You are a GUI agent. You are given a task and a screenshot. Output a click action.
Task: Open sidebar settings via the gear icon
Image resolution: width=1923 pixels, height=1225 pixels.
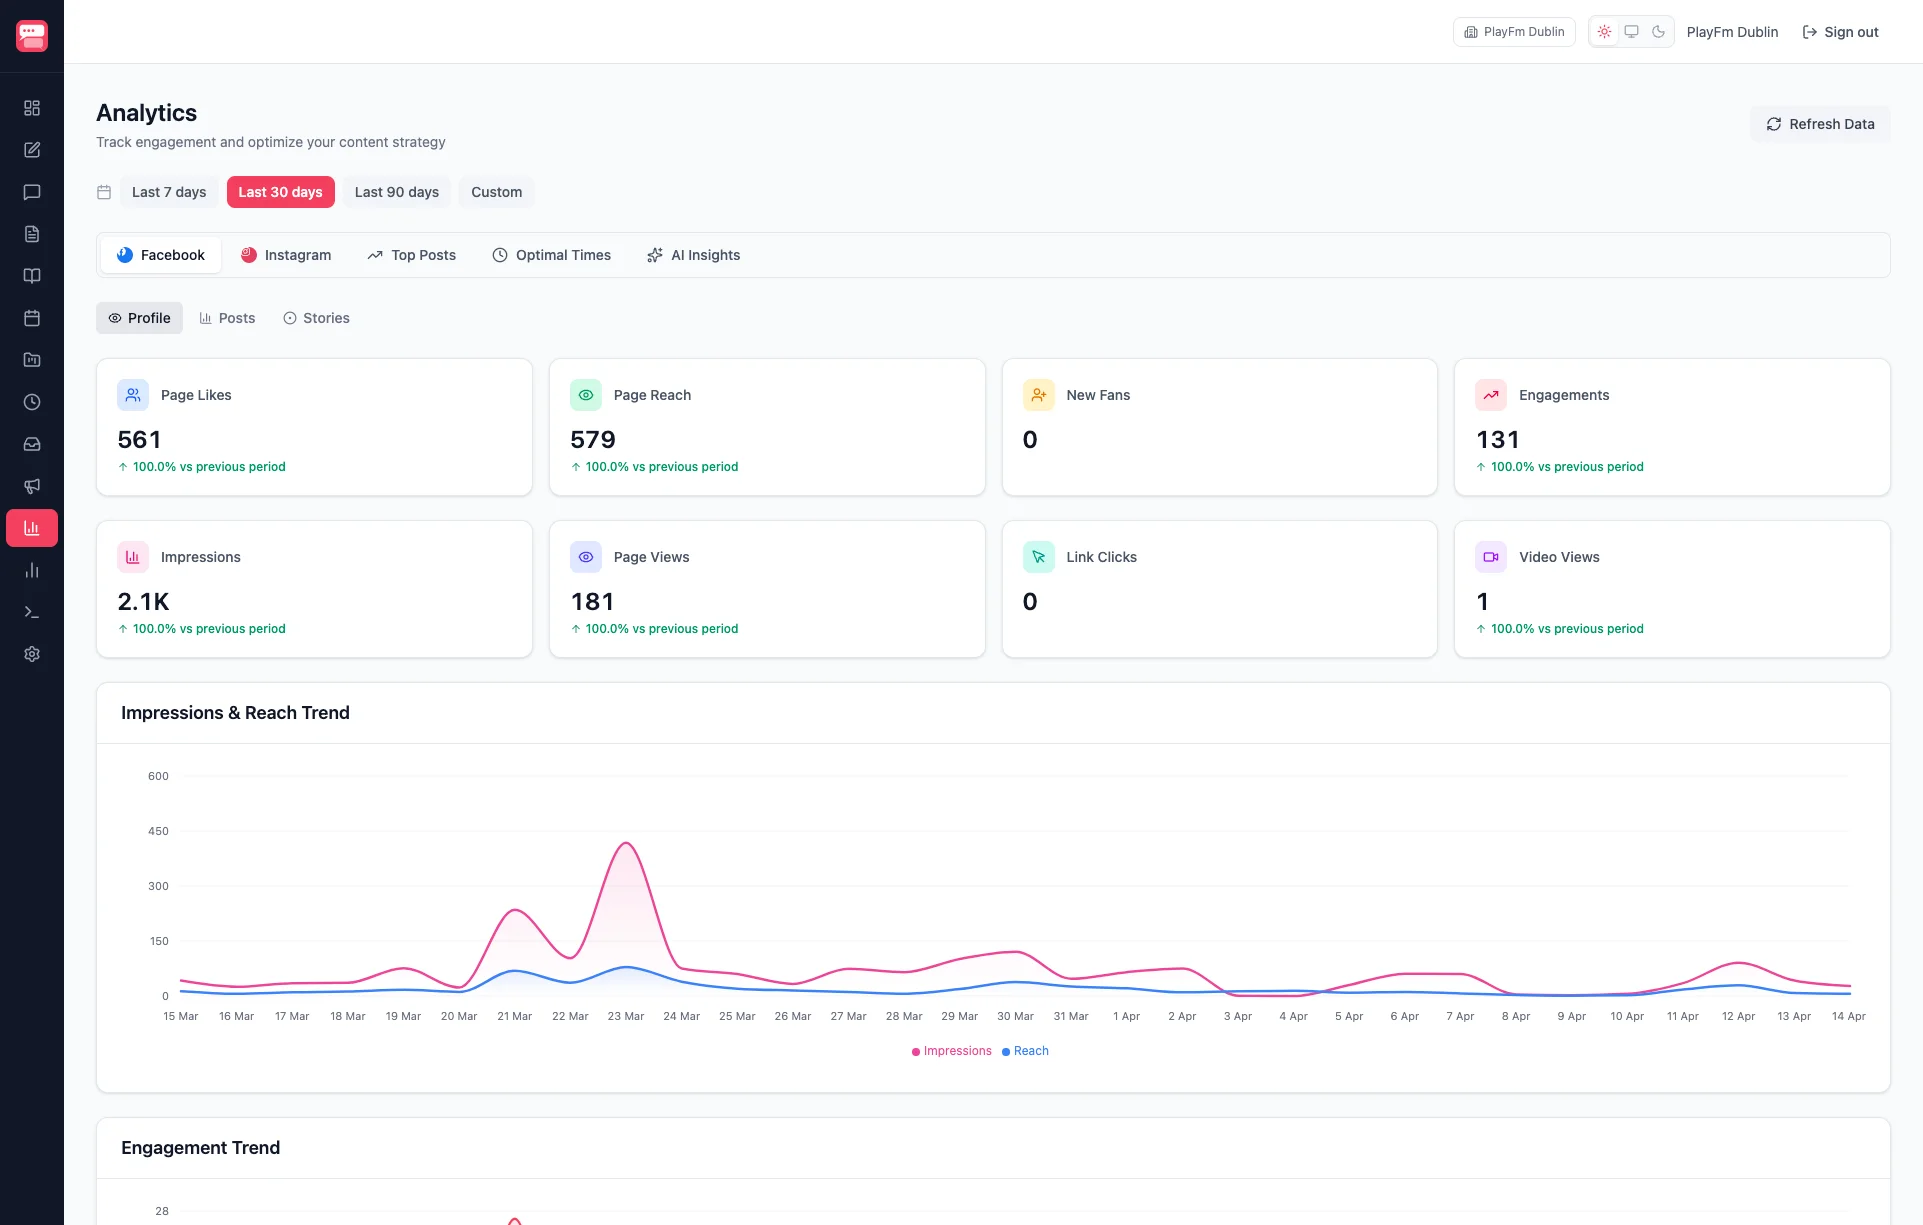[32, 654]
